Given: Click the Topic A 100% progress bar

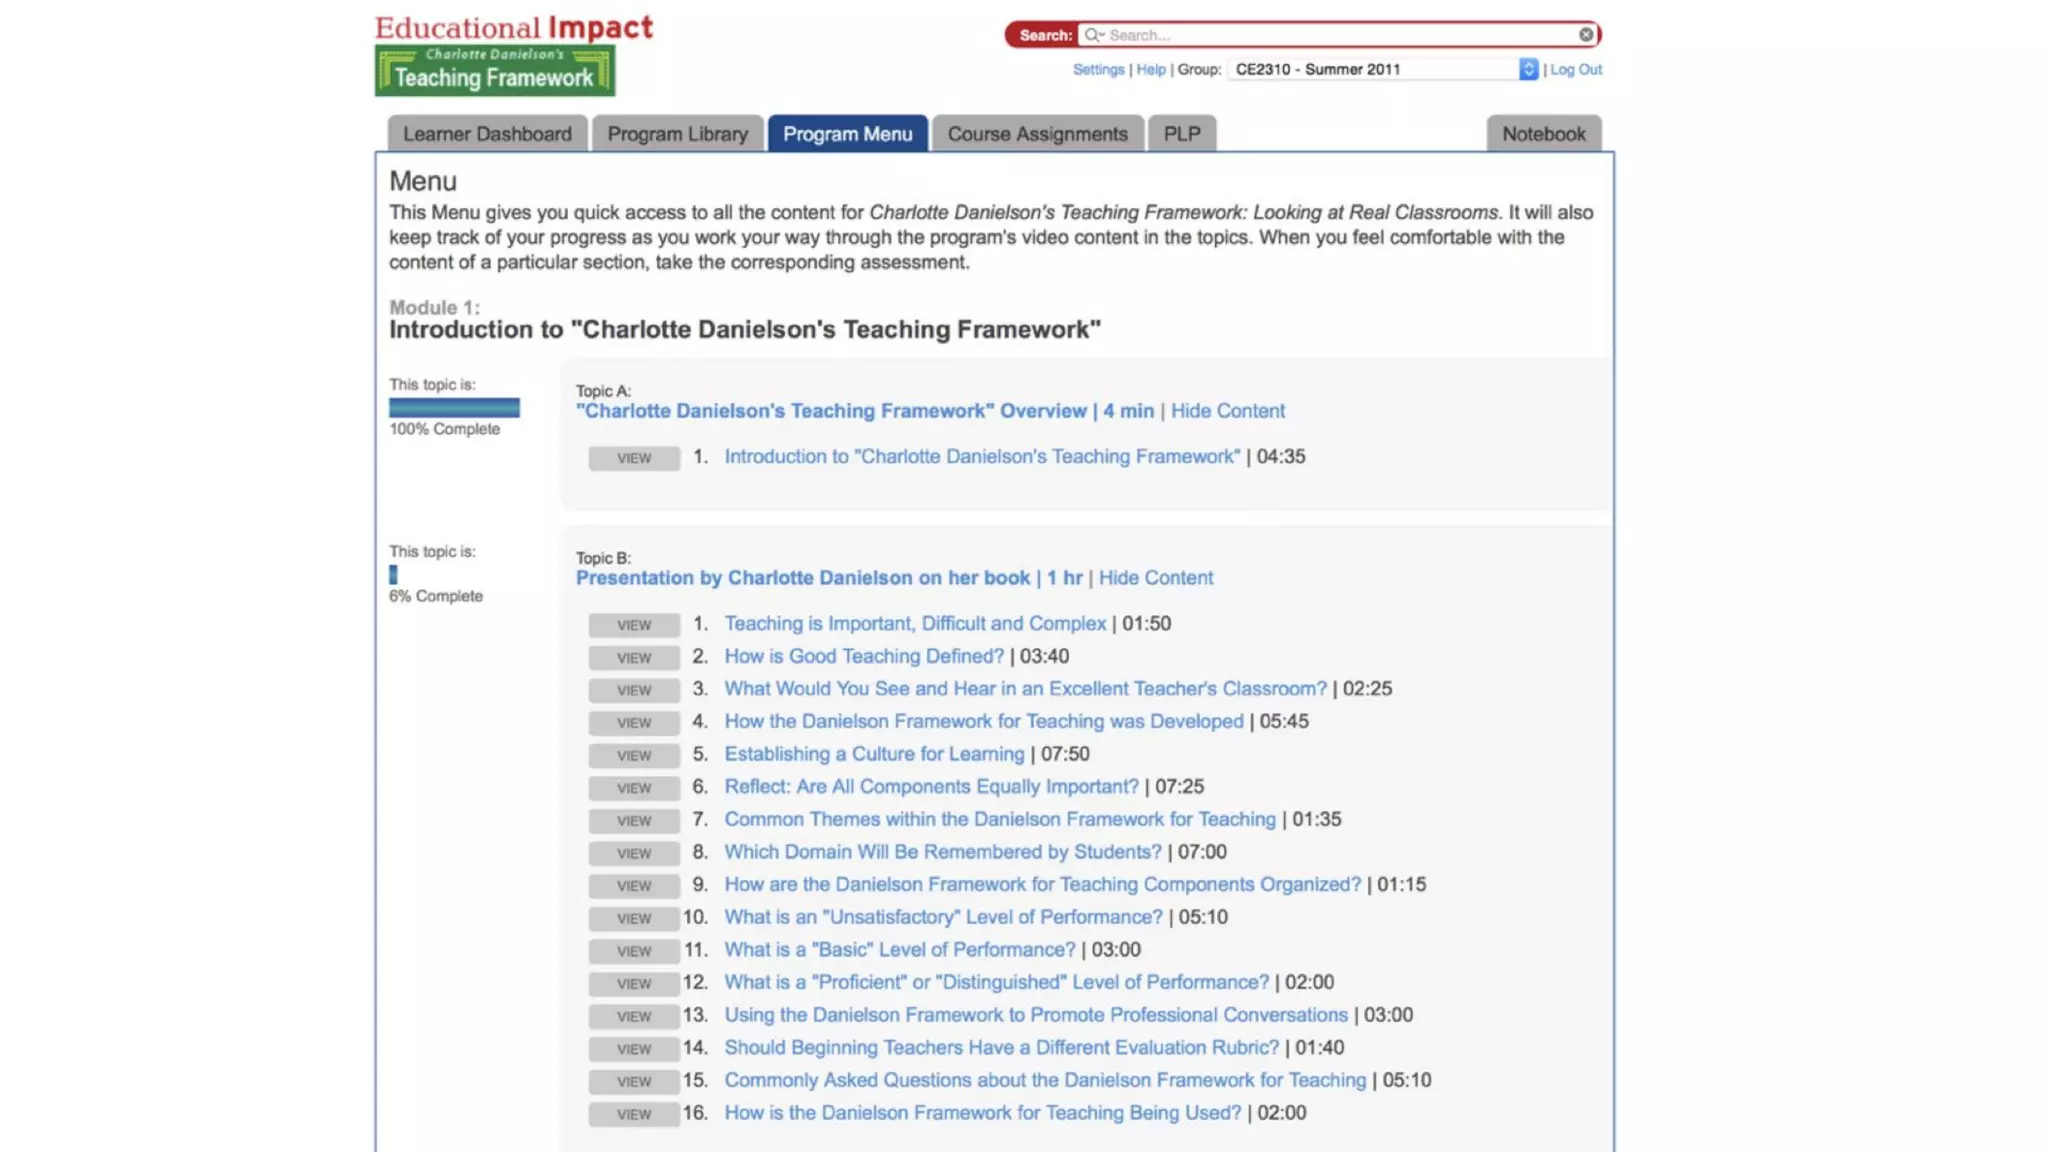Looking at the screenshot, I should [x=454, y=407].
